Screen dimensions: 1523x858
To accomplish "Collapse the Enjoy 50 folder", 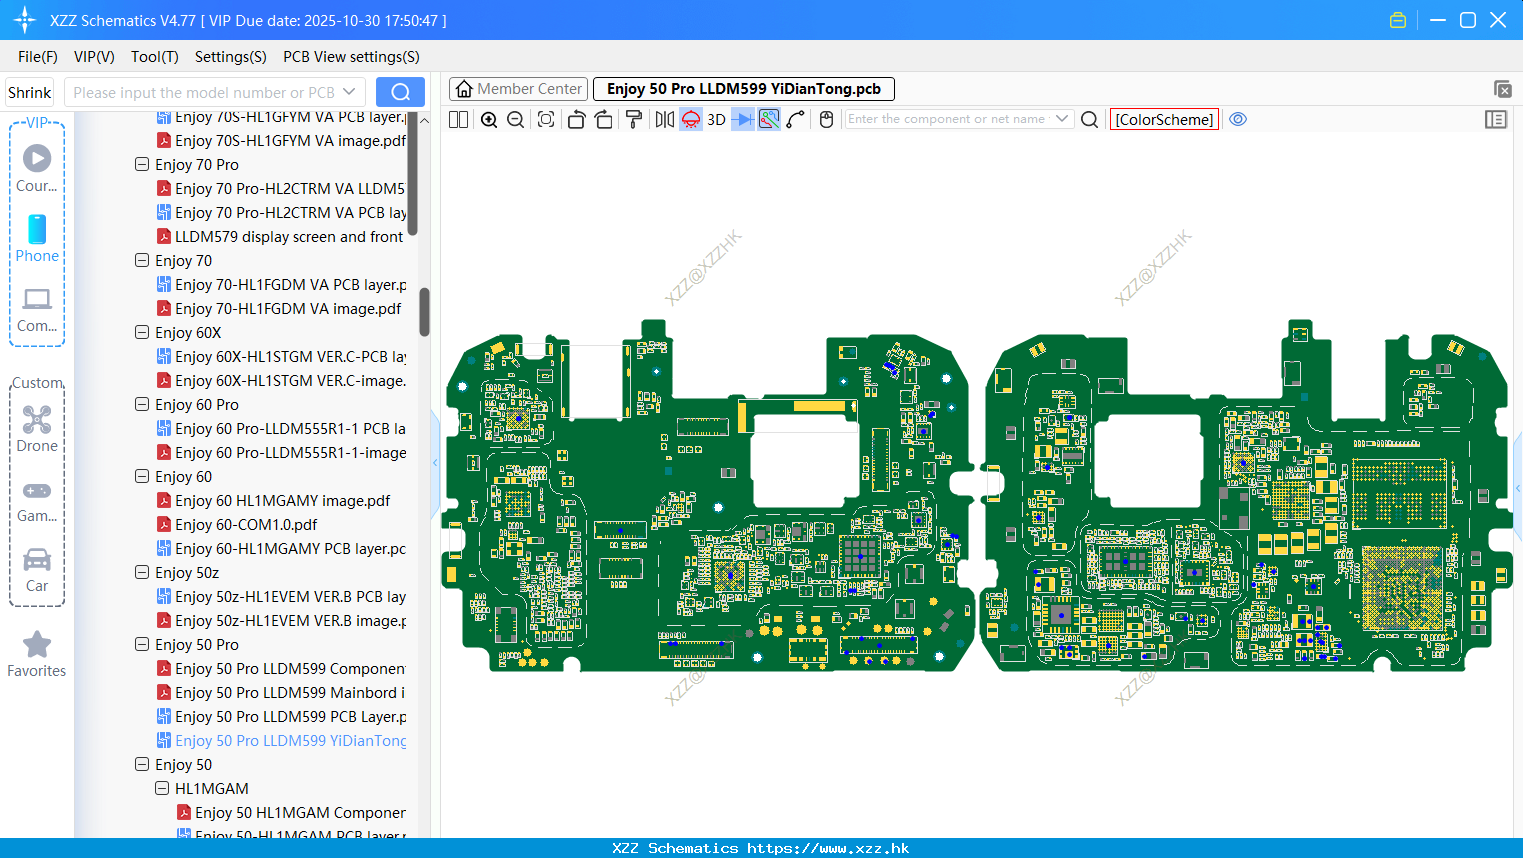I will click(x=142, y=764).
